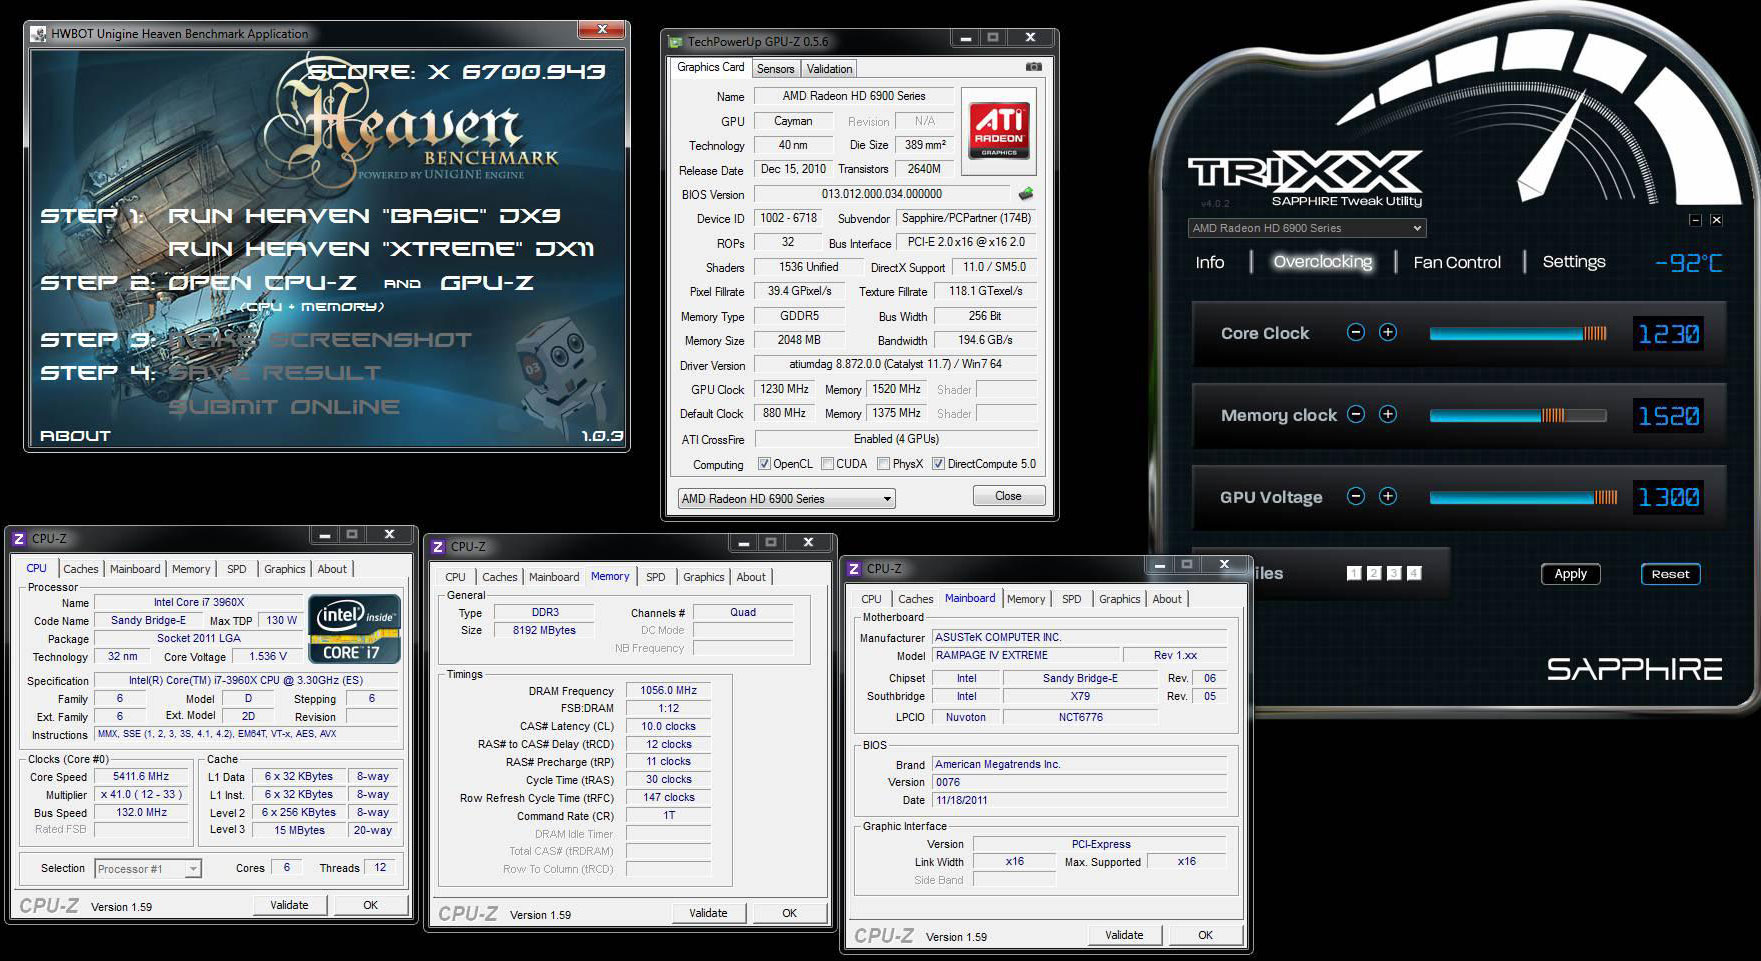Toggle the CUDA checkbox in GPU-Z

click(827, 464)
